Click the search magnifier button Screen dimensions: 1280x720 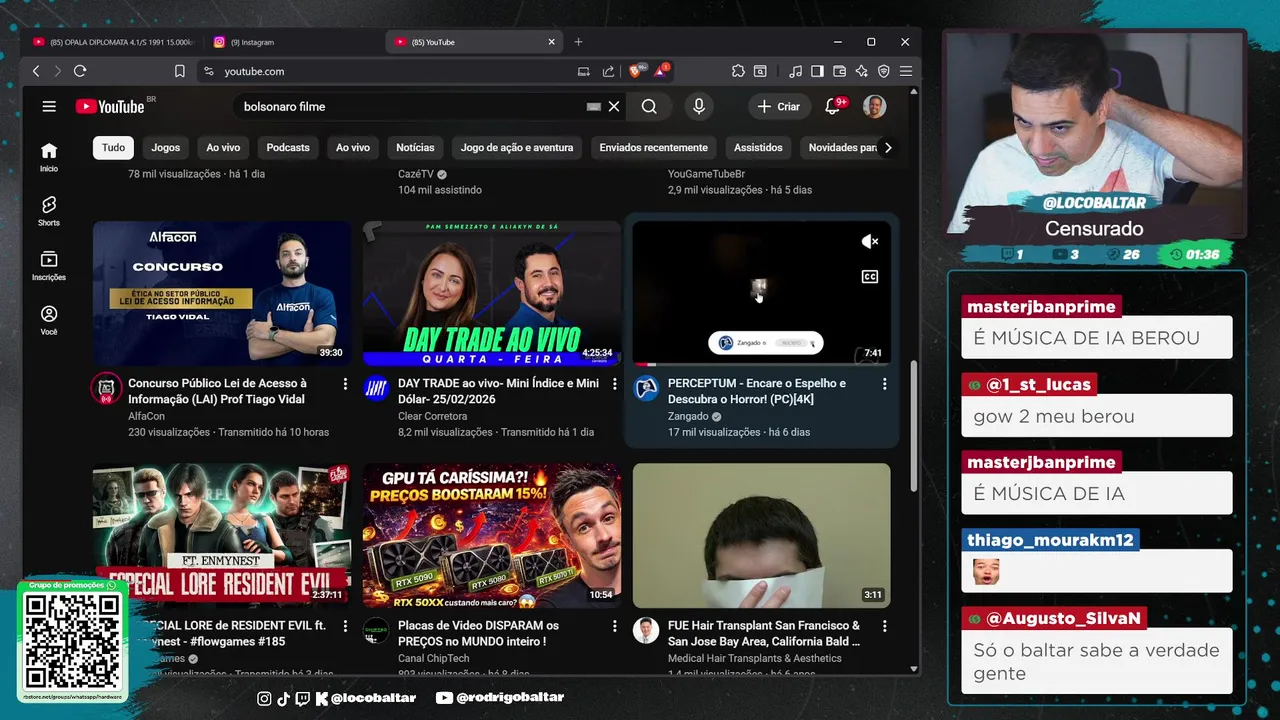click(649, 106)
